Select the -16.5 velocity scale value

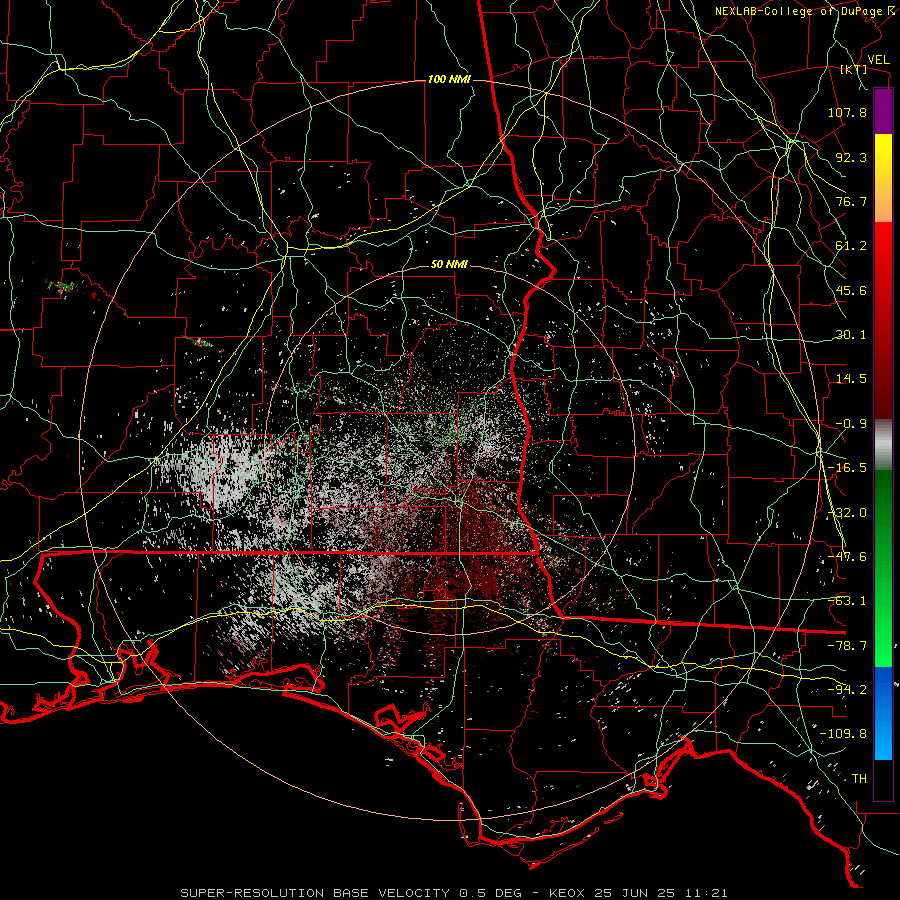847,468
